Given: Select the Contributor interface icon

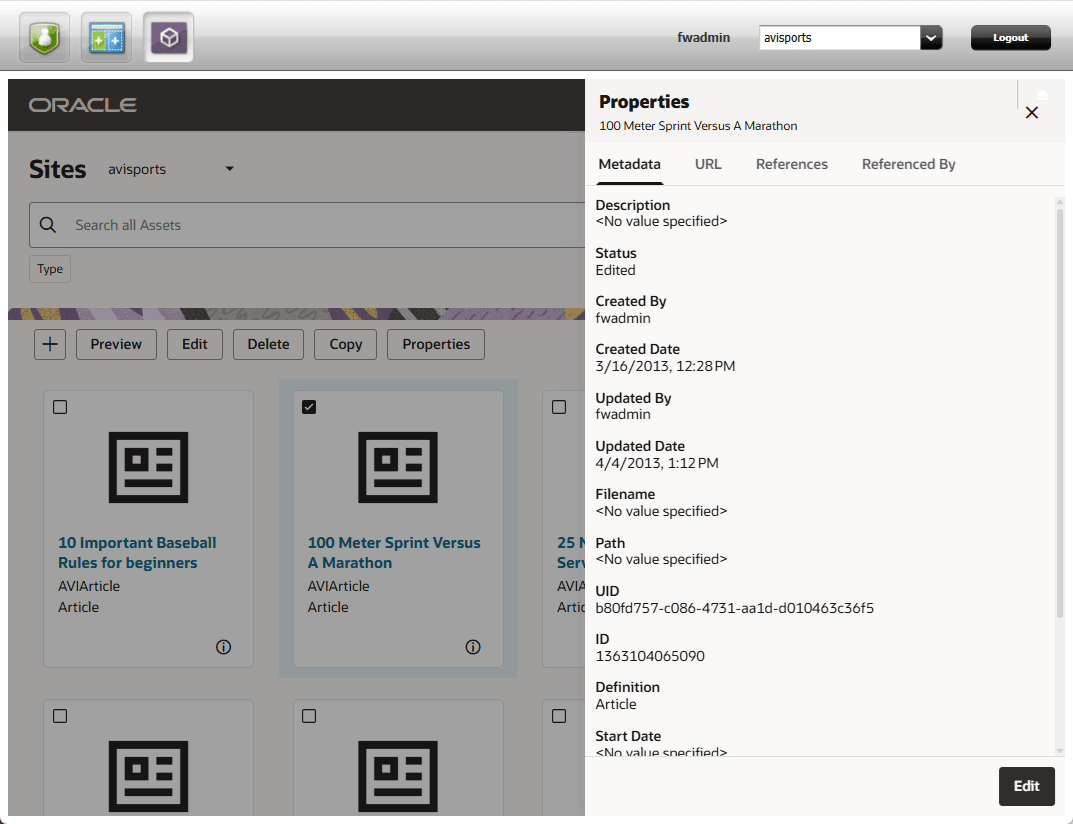Looking at the screenshot, I should [105, 36].
